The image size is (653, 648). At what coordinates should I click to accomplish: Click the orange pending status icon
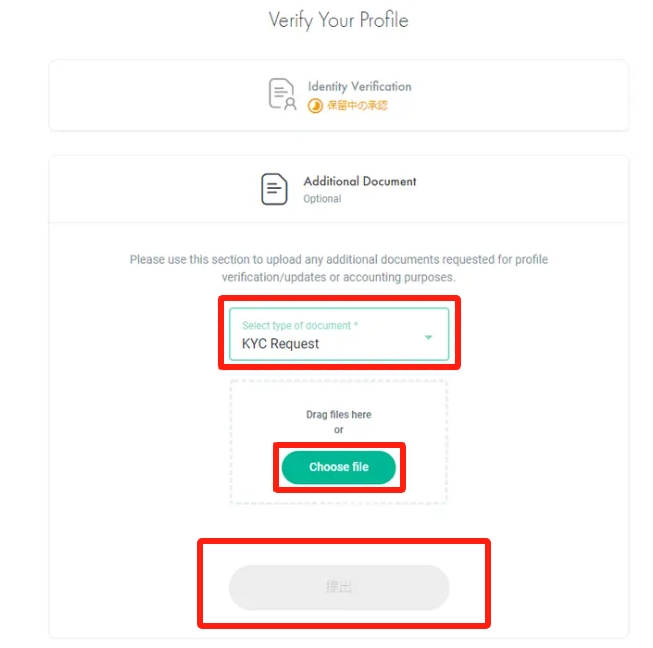coord(315,105)
